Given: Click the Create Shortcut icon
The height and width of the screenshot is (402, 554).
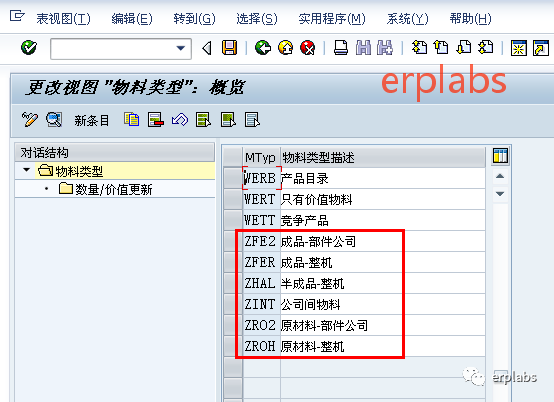Looking at the screenshot, I should pos(541,48).
